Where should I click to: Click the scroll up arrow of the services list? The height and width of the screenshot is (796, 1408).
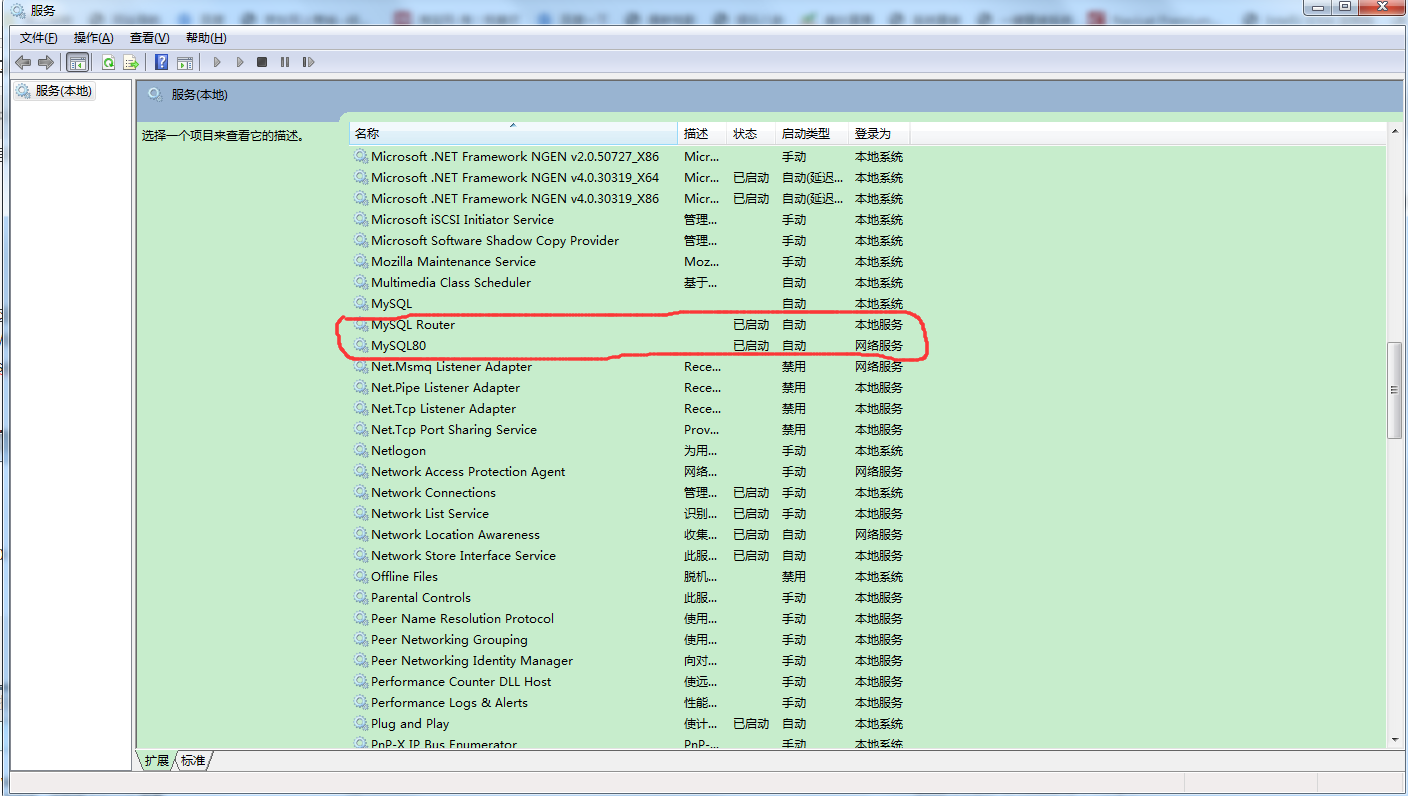click(1395, 131)
